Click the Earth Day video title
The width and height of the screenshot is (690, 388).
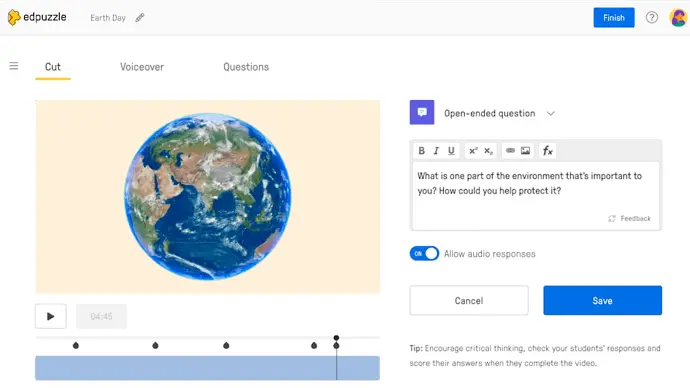tap(108, 18)
